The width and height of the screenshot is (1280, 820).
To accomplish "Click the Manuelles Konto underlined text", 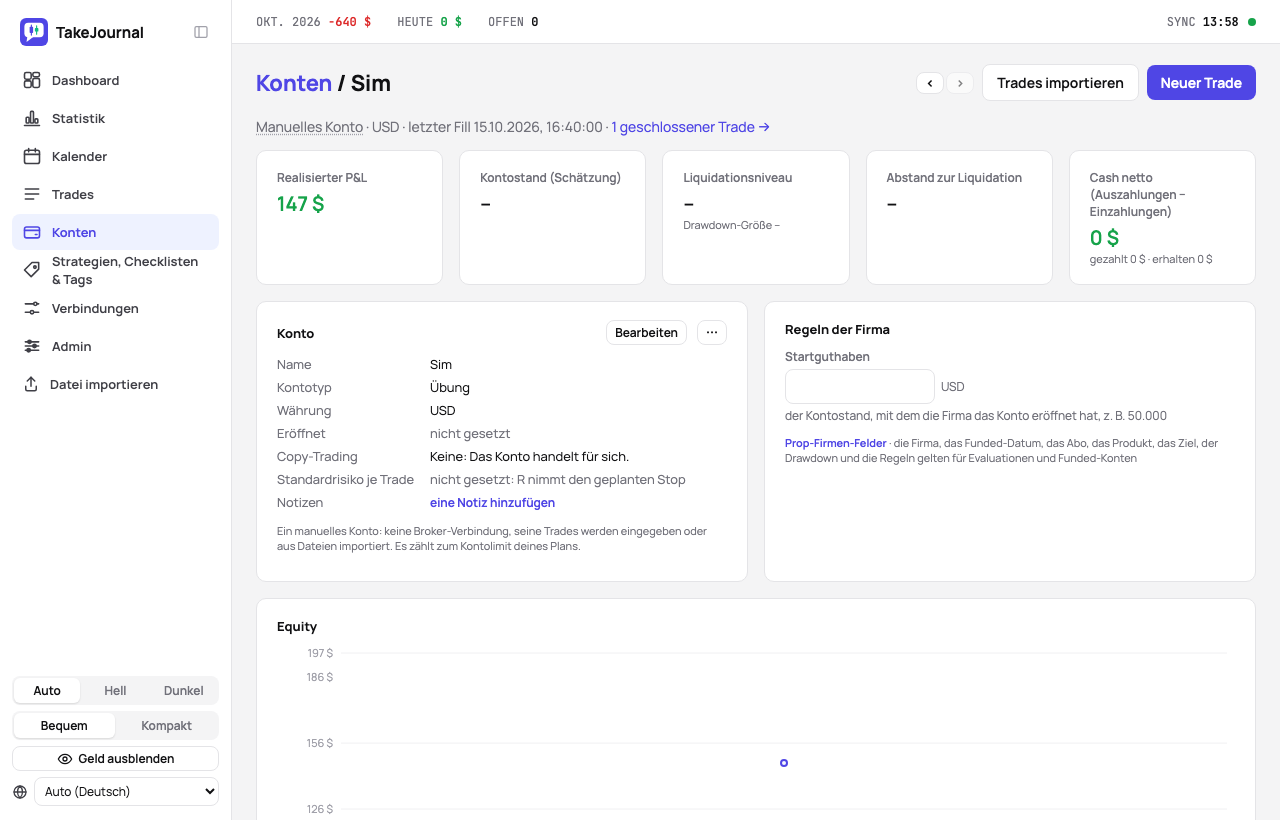I will click(x=309, y=127).
